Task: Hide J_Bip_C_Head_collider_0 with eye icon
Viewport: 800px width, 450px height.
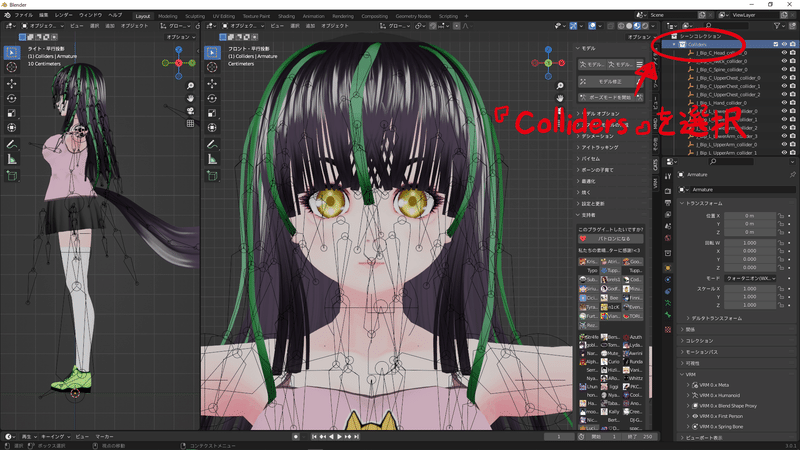Action: [784, 53]
